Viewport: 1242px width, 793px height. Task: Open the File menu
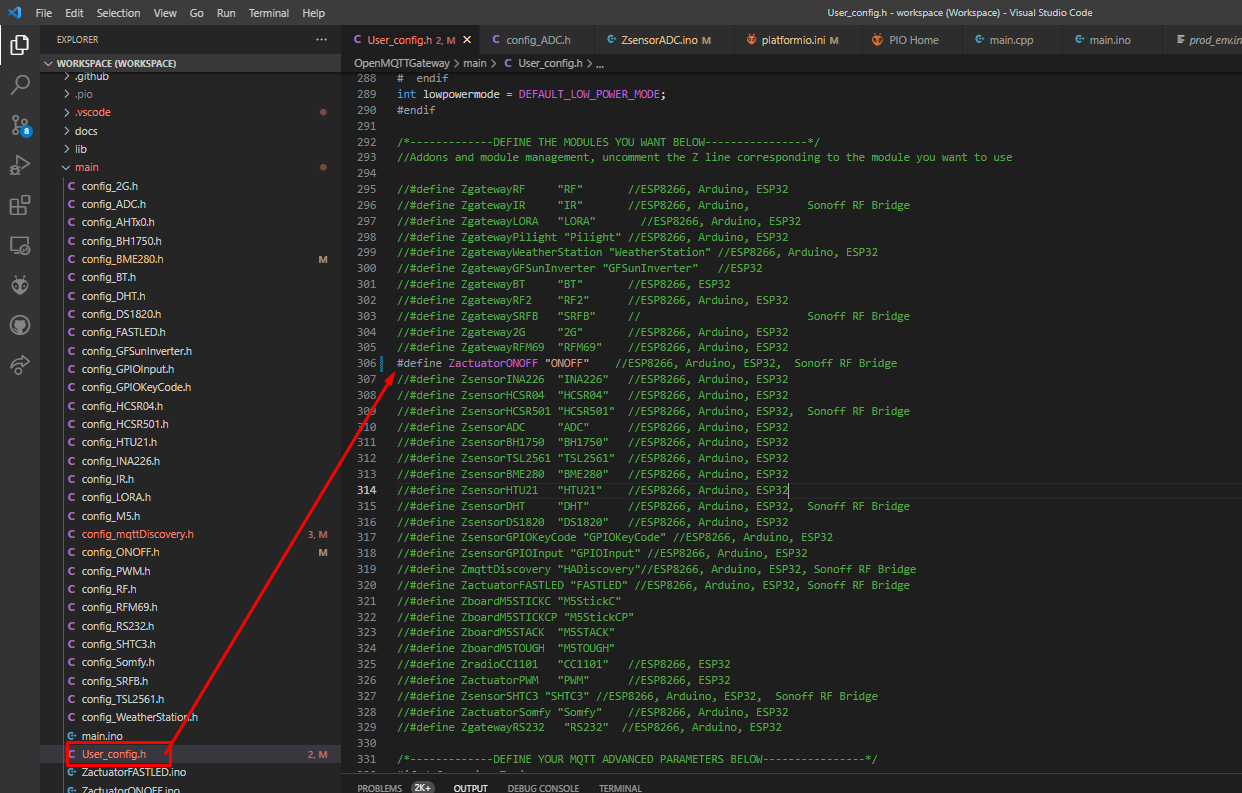tap(44, 13)
